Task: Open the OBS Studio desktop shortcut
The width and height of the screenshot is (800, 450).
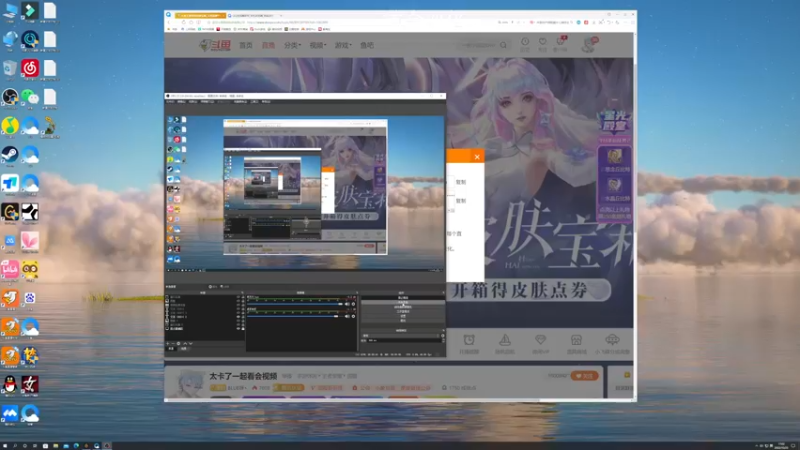Action: pyautogui.click(x=10, y=97)
